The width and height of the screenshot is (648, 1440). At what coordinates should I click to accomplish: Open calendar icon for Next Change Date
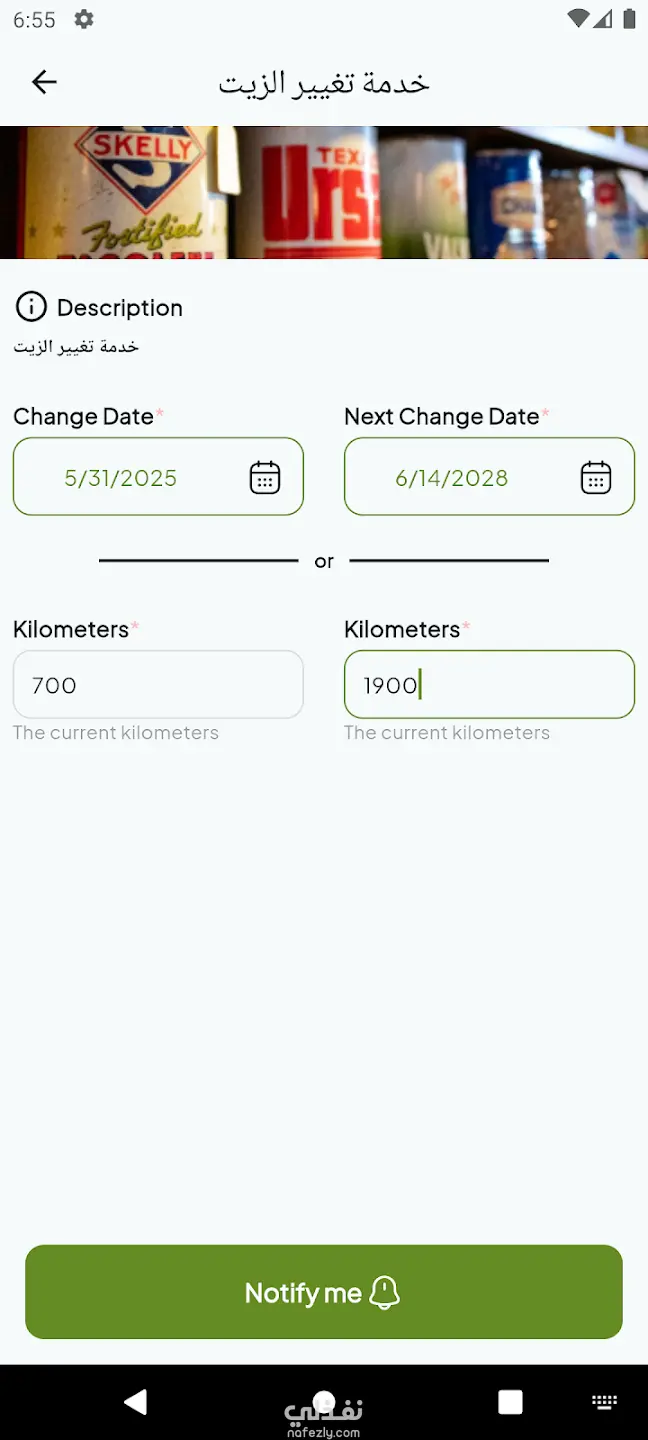click(596, 477)
